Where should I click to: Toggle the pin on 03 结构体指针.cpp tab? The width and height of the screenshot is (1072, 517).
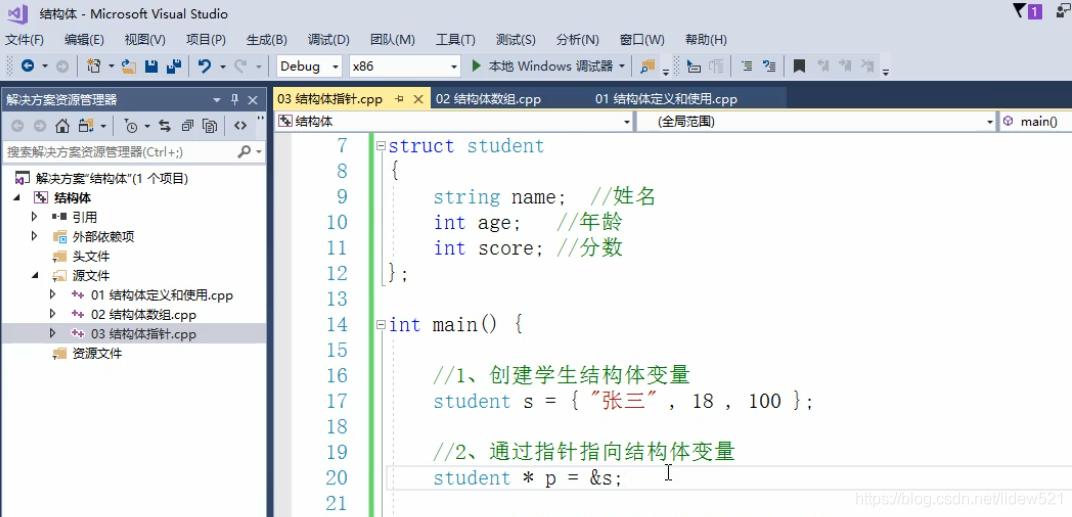[400, 99]
